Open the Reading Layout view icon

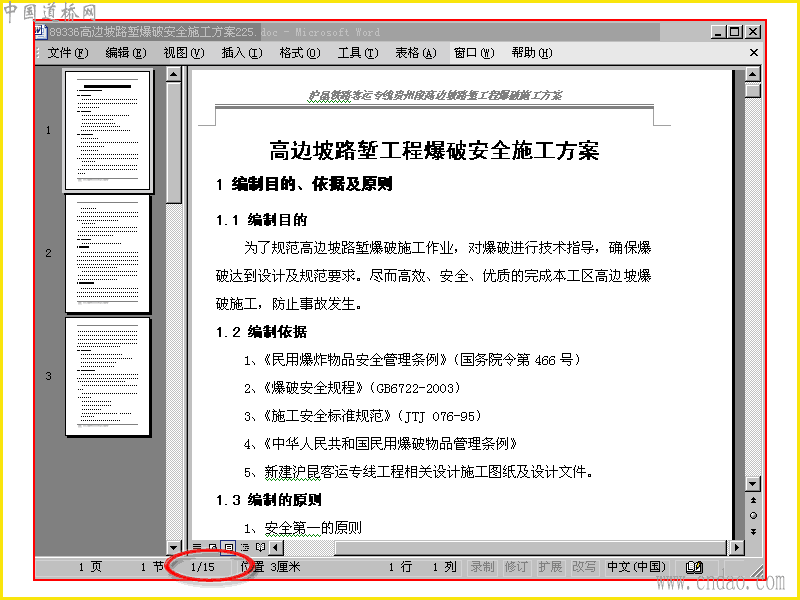261,547
